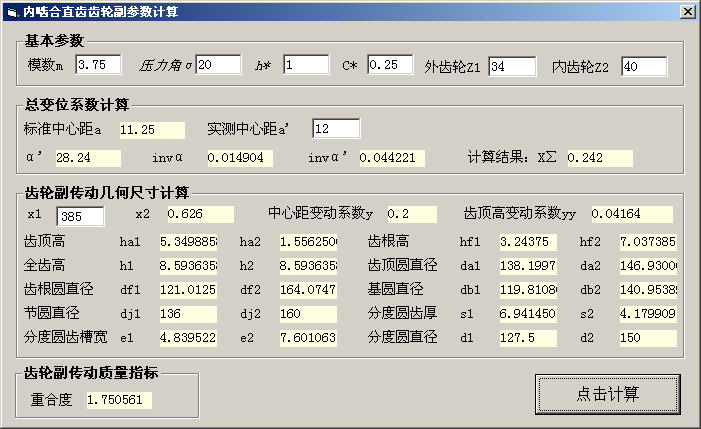Image resolution: width=701 pixels, height=429 pixels.
Task: Close the 内啮合直齿齿轮副参数计算 window
Action: click(688, 12)
